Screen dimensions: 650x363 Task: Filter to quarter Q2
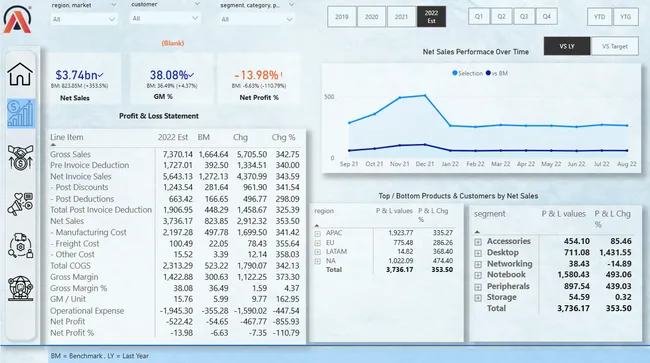click(x=502, y=17)
